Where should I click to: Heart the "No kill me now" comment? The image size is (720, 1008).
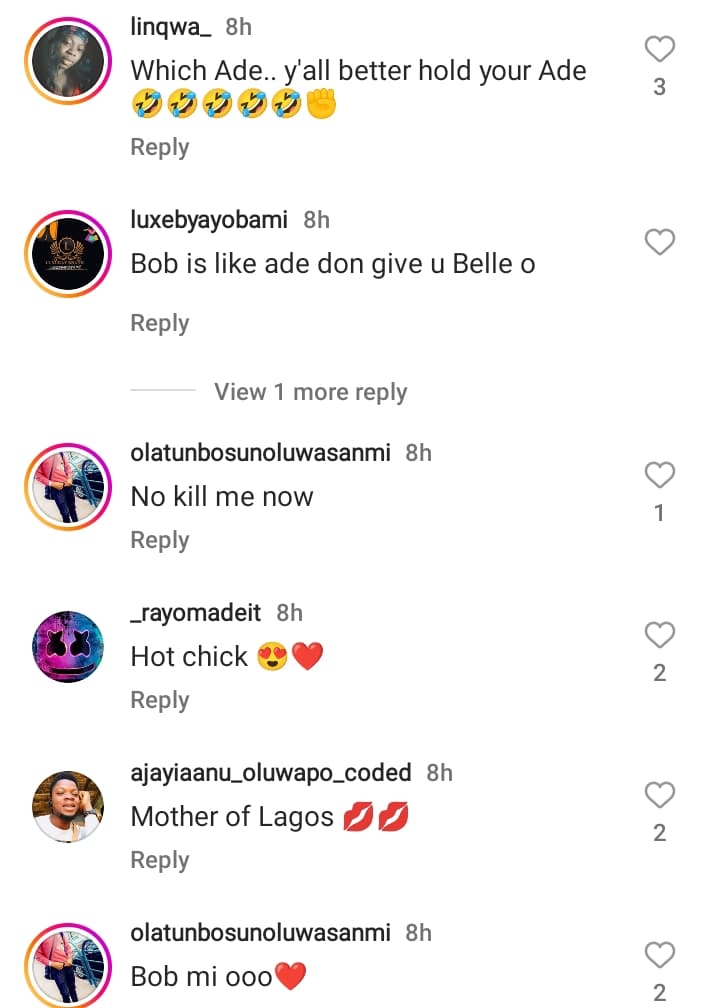pyautogui.click(x=659, y=475)
